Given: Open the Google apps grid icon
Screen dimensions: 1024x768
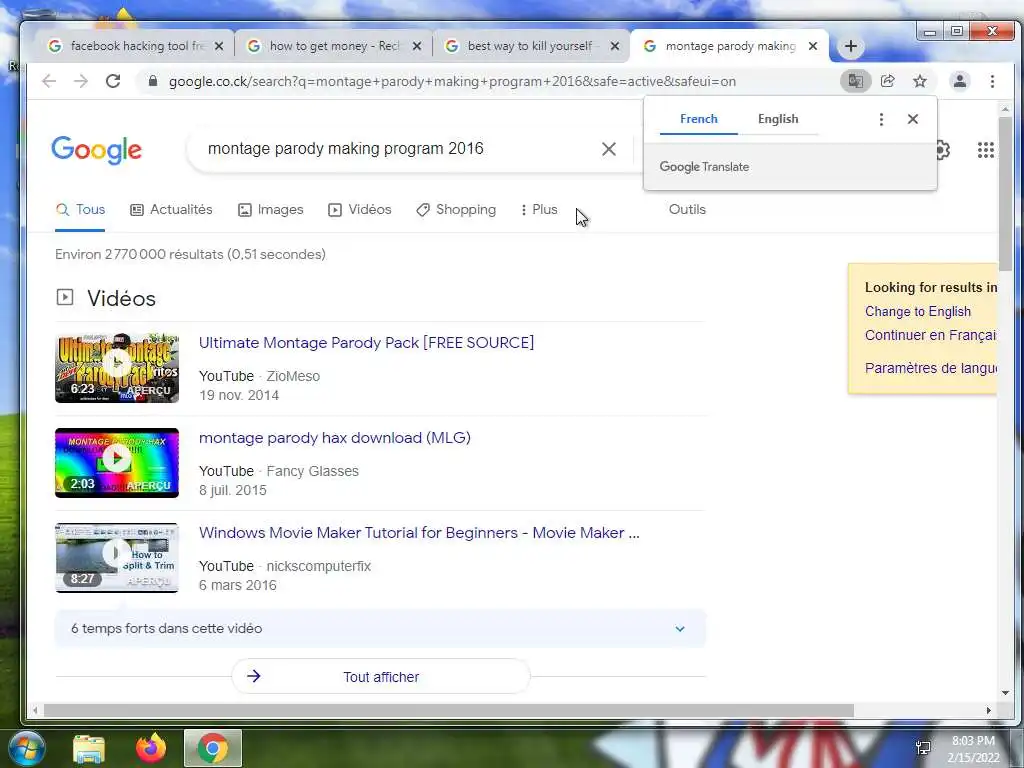Looking at the screenshot, I should [985, 150].
